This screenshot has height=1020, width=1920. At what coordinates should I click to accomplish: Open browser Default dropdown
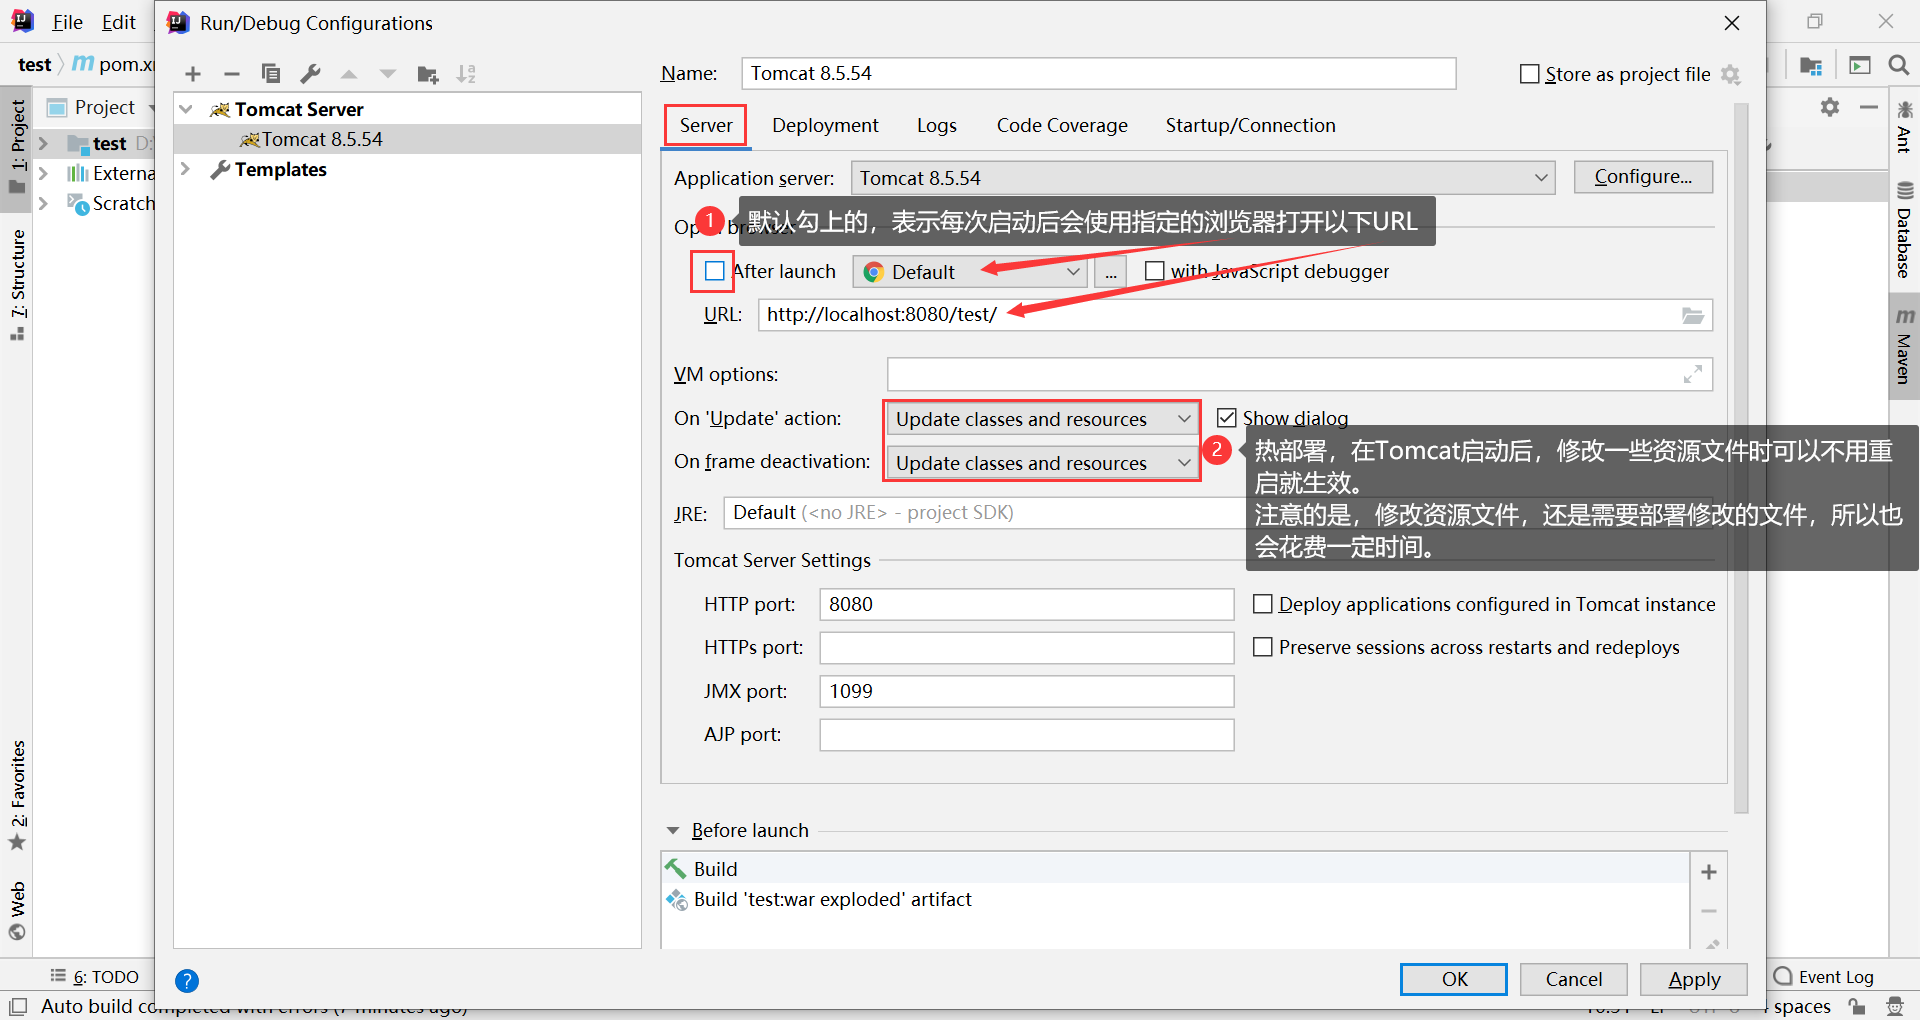(970, 272)
